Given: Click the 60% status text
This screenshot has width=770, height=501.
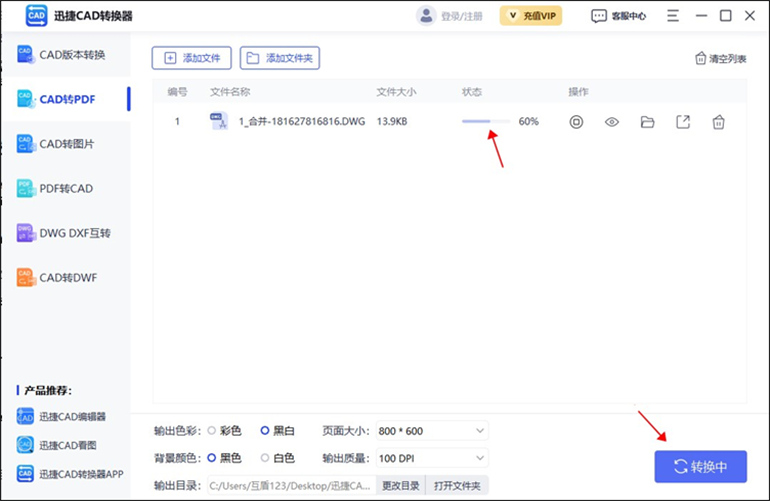Looking at the screenshot, I should [528, 121].
